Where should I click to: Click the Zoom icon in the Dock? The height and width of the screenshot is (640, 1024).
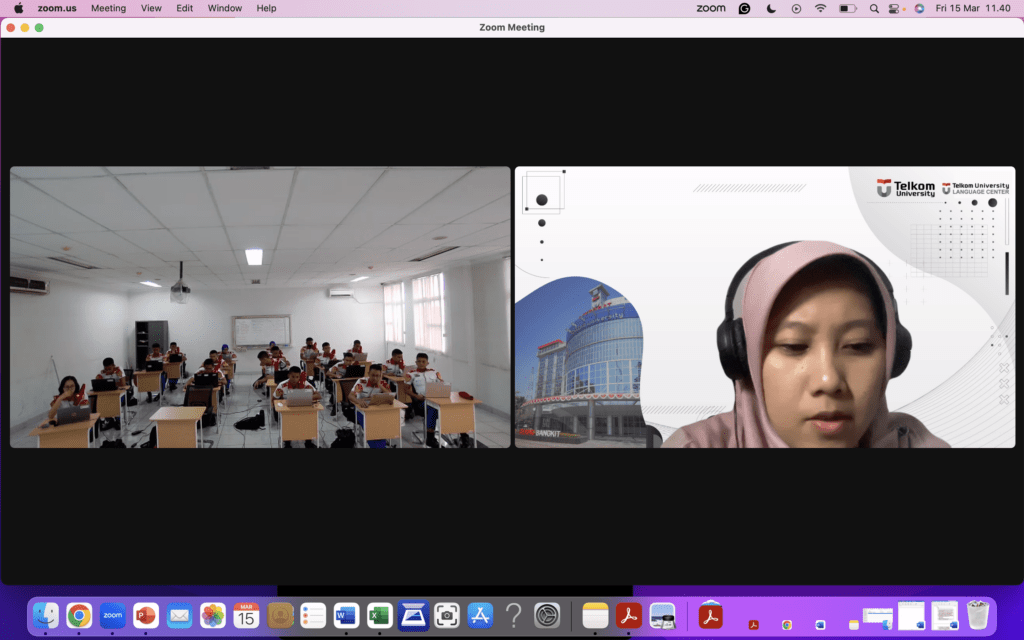click(112, 616)
